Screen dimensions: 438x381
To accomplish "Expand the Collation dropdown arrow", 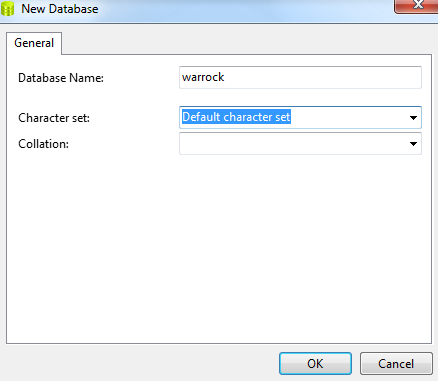I will [413, 144].
